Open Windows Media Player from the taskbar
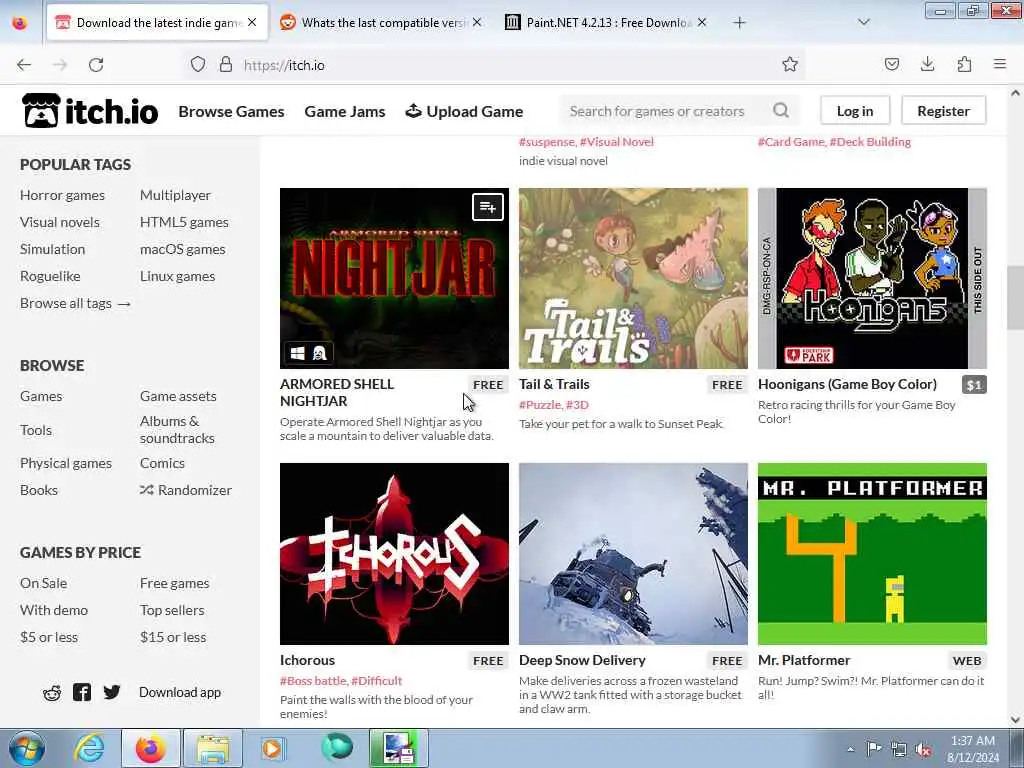Image resolution: width=1024 pixels, height=768 pixels. coord(272,748)
